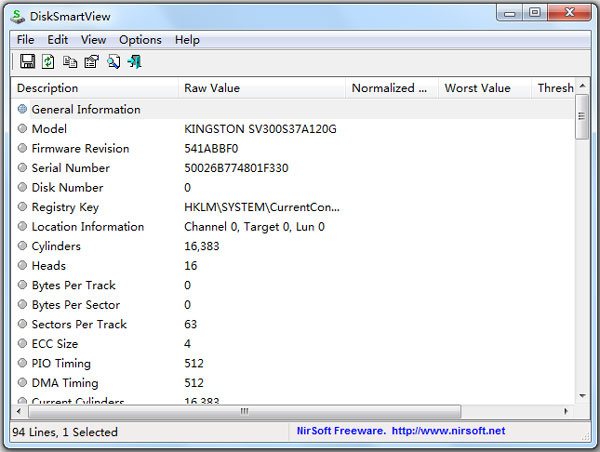Click the bullet icon beside Location Information
This screenshot has width=600, height=452.
click(22, 226)
